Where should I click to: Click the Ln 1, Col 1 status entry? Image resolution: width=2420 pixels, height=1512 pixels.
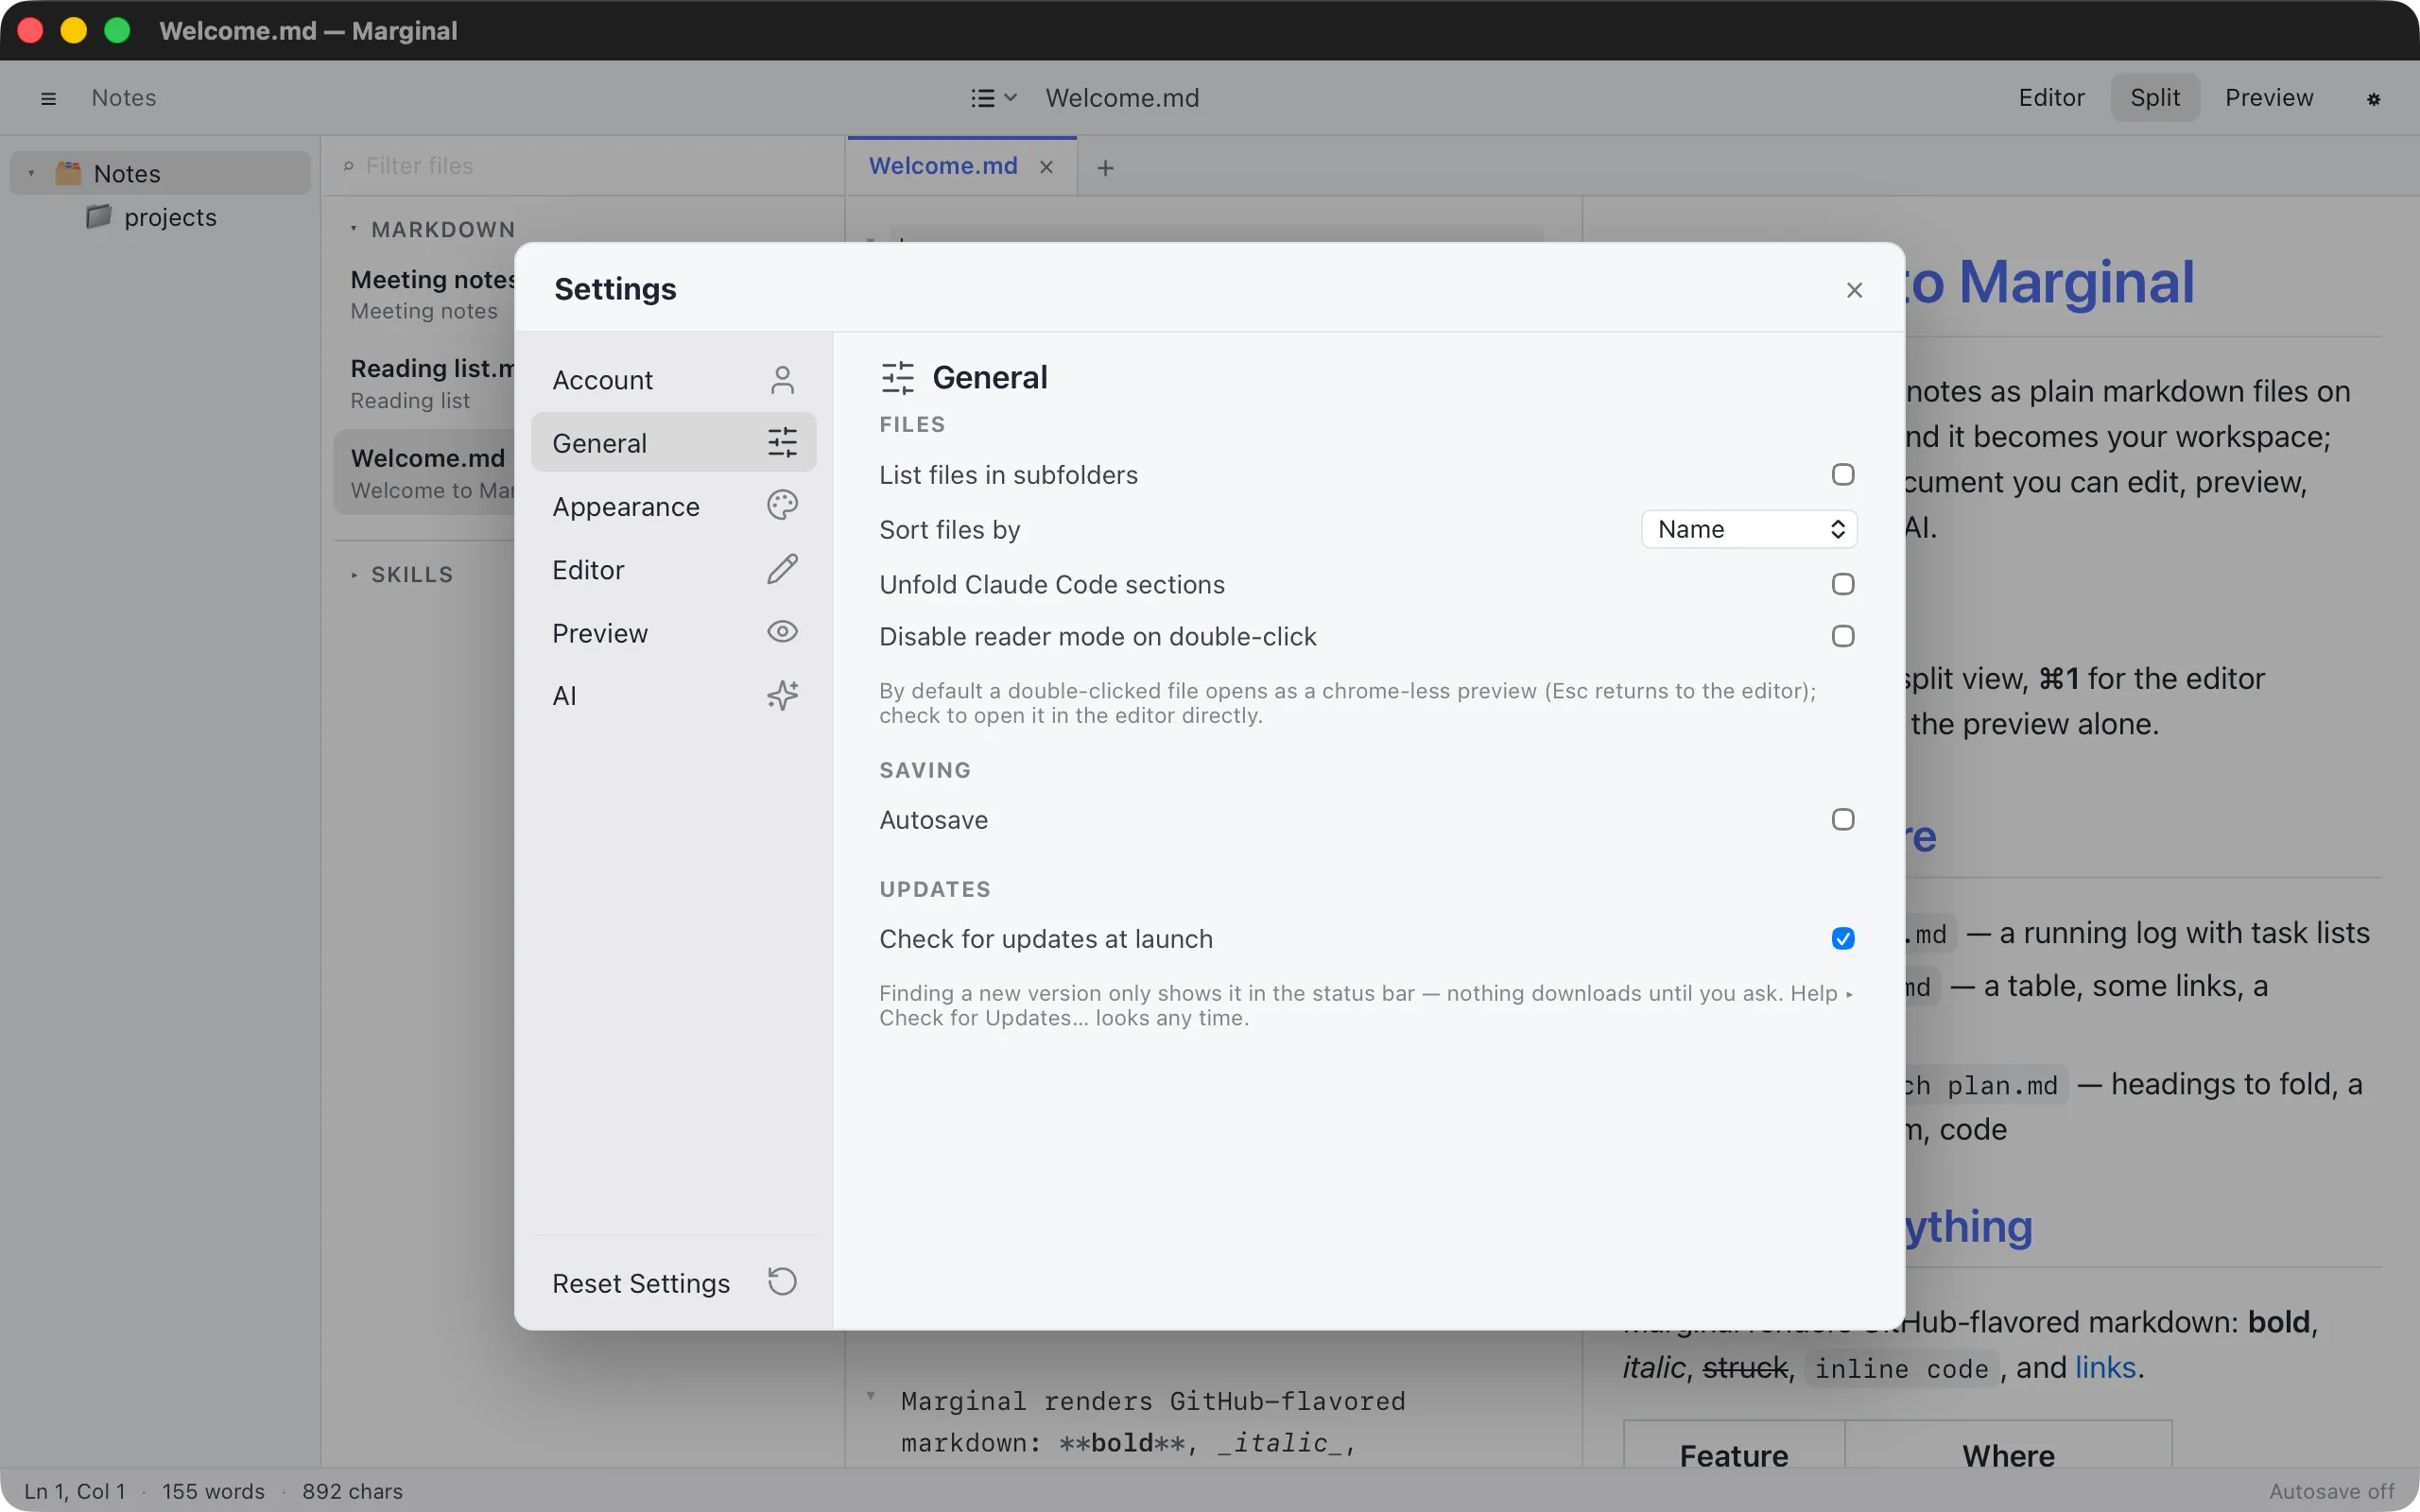[x=75, y=1491]
